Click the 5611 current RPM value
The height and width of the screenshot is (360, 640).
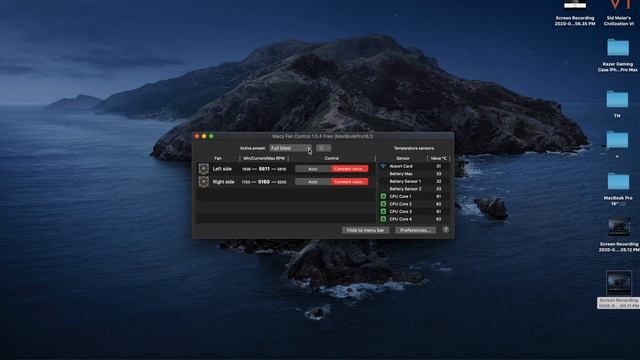tap(264, 169)
